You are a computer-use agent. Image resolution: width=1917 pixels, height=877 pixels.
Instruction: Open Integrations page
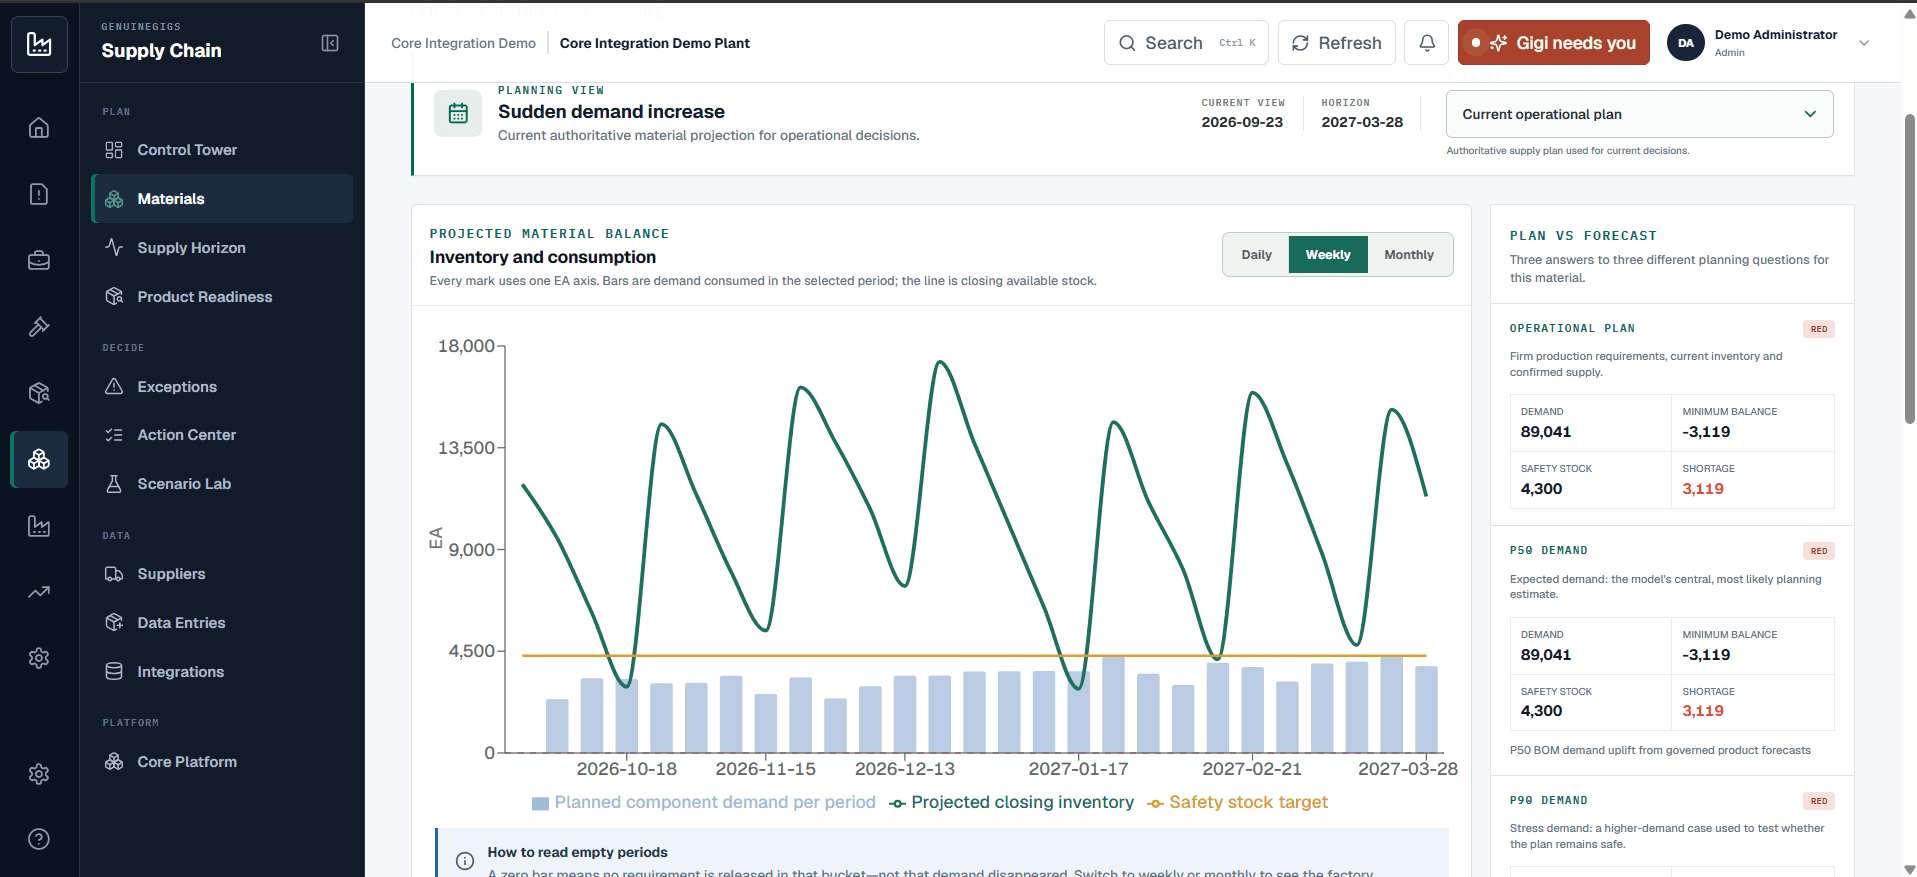click(222, 672)
